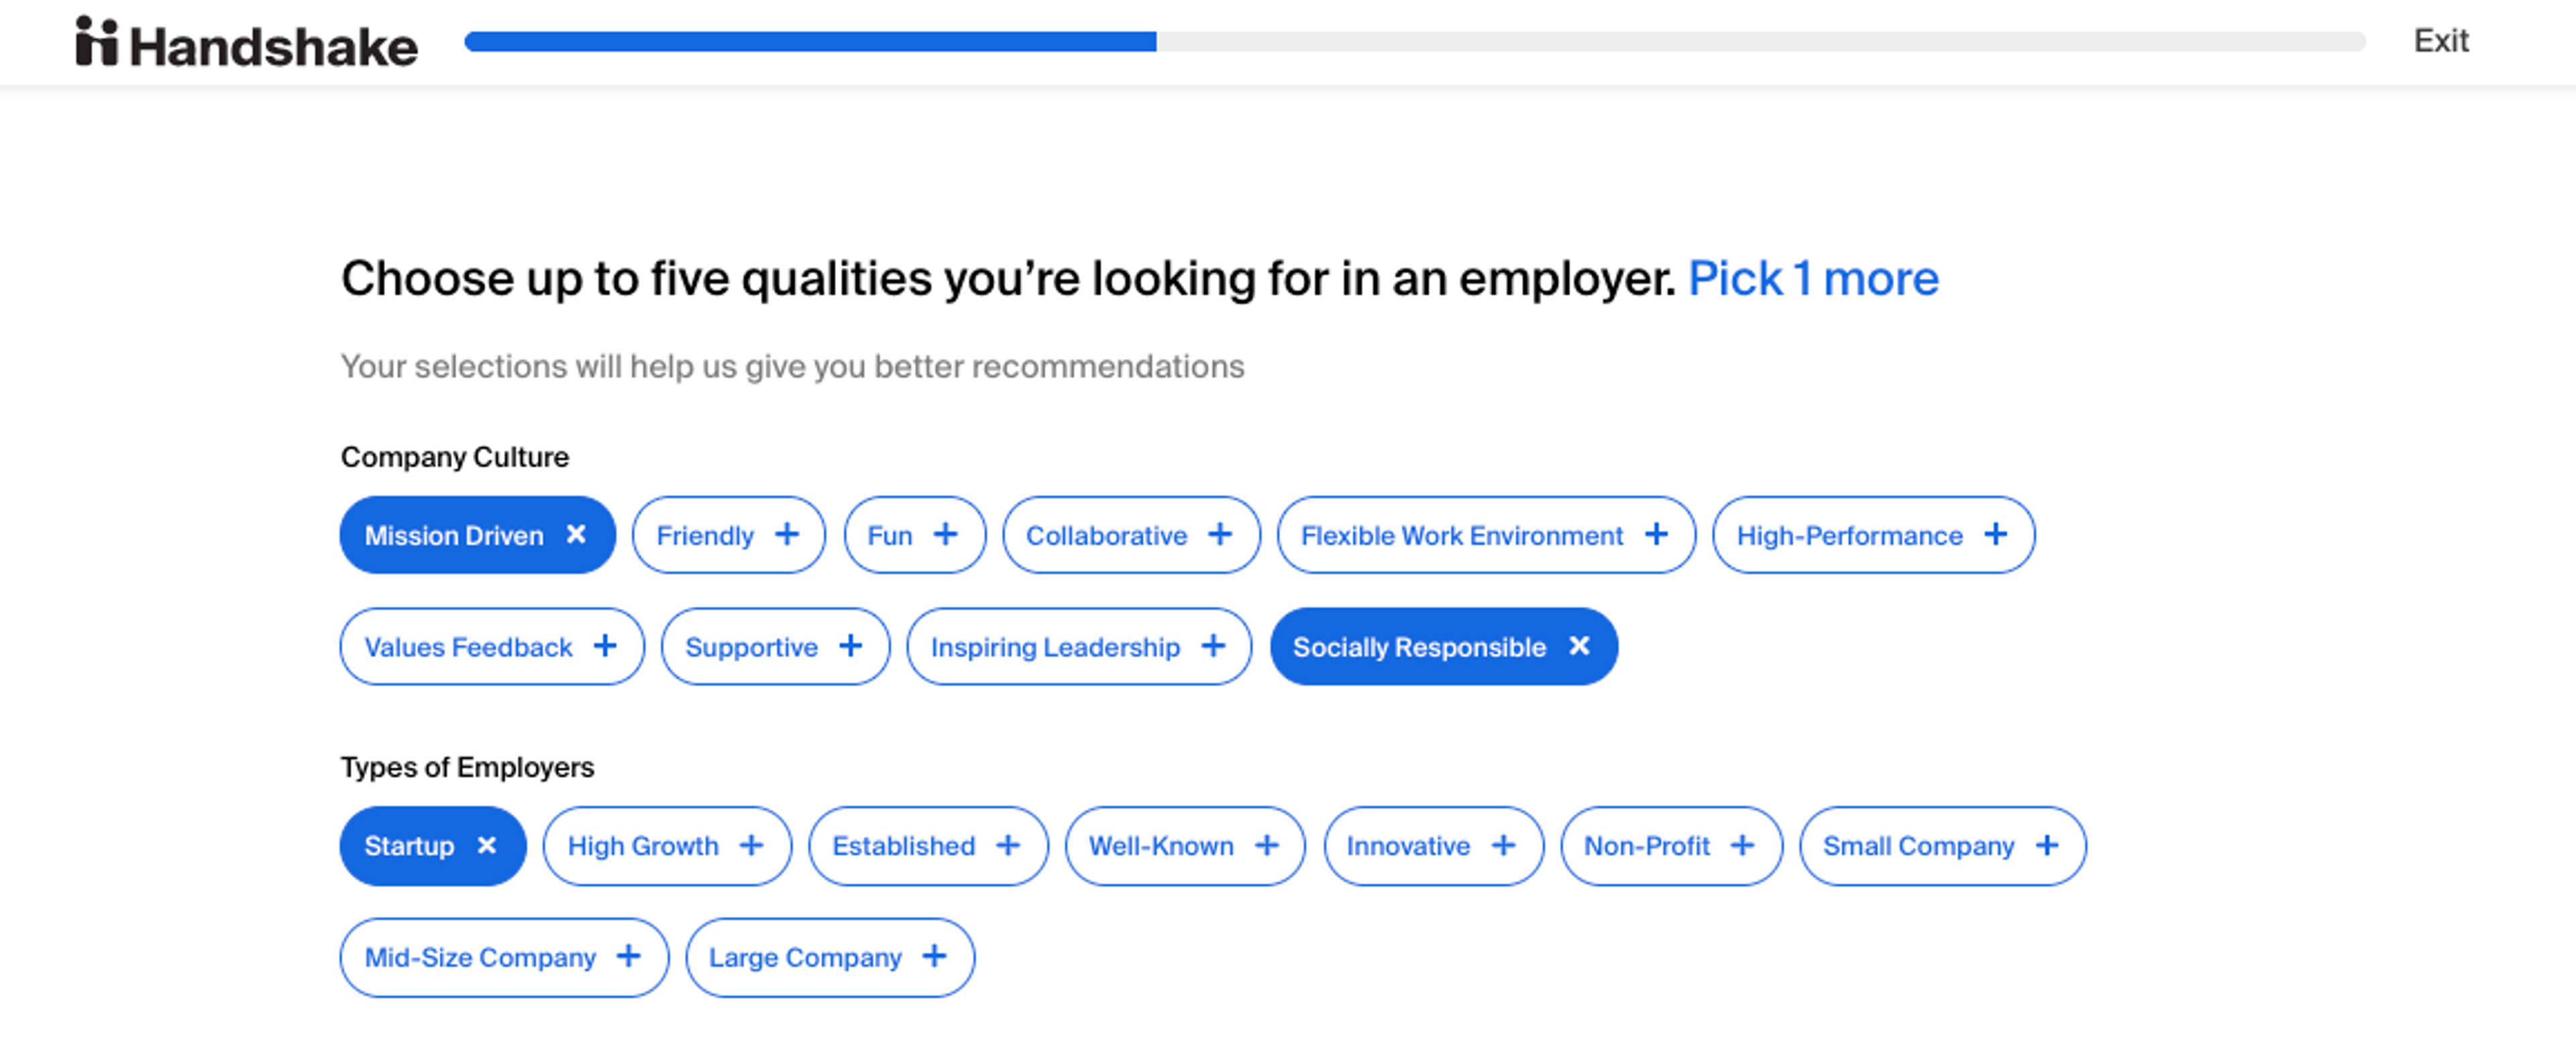The height and width of the screenshot is (1051, 2576).
Task: Choose the Mid-Size Company chip
Action: tap(503, 957)
